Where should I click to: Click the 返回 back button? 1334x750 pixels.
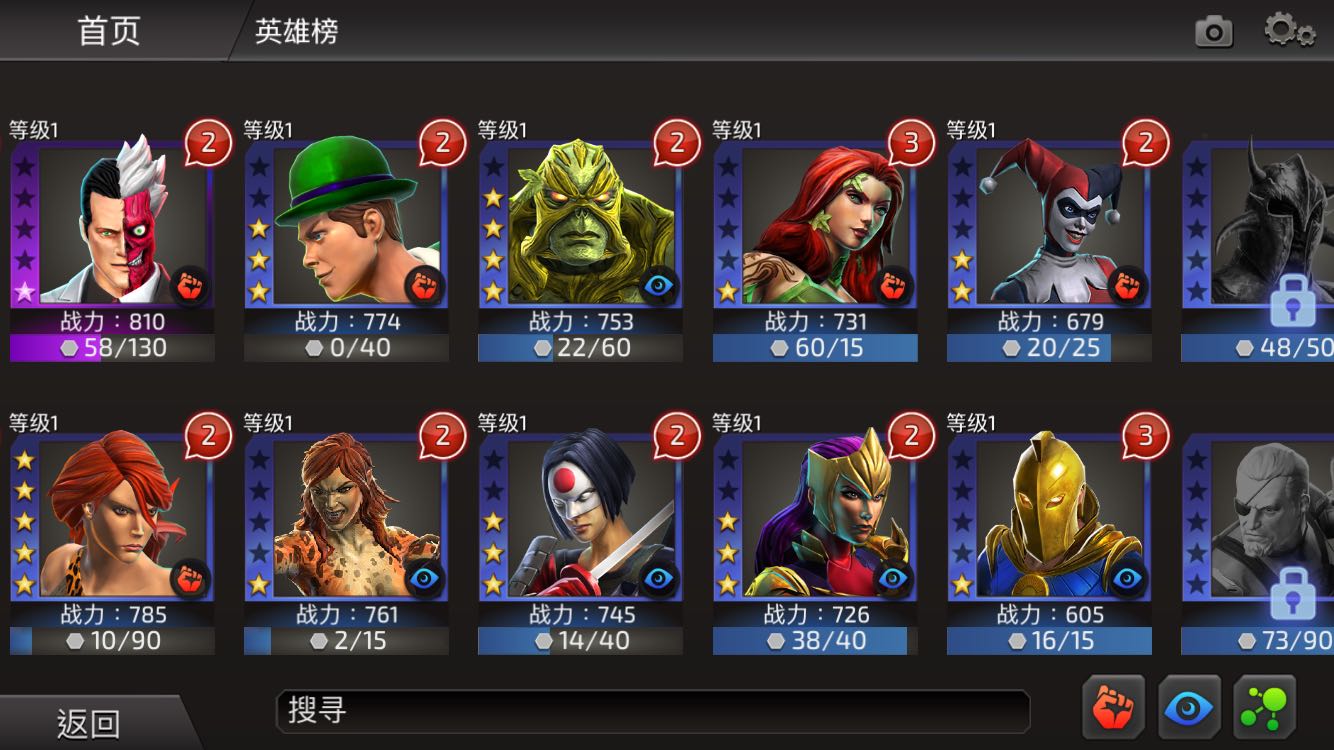tap(90, 722)
